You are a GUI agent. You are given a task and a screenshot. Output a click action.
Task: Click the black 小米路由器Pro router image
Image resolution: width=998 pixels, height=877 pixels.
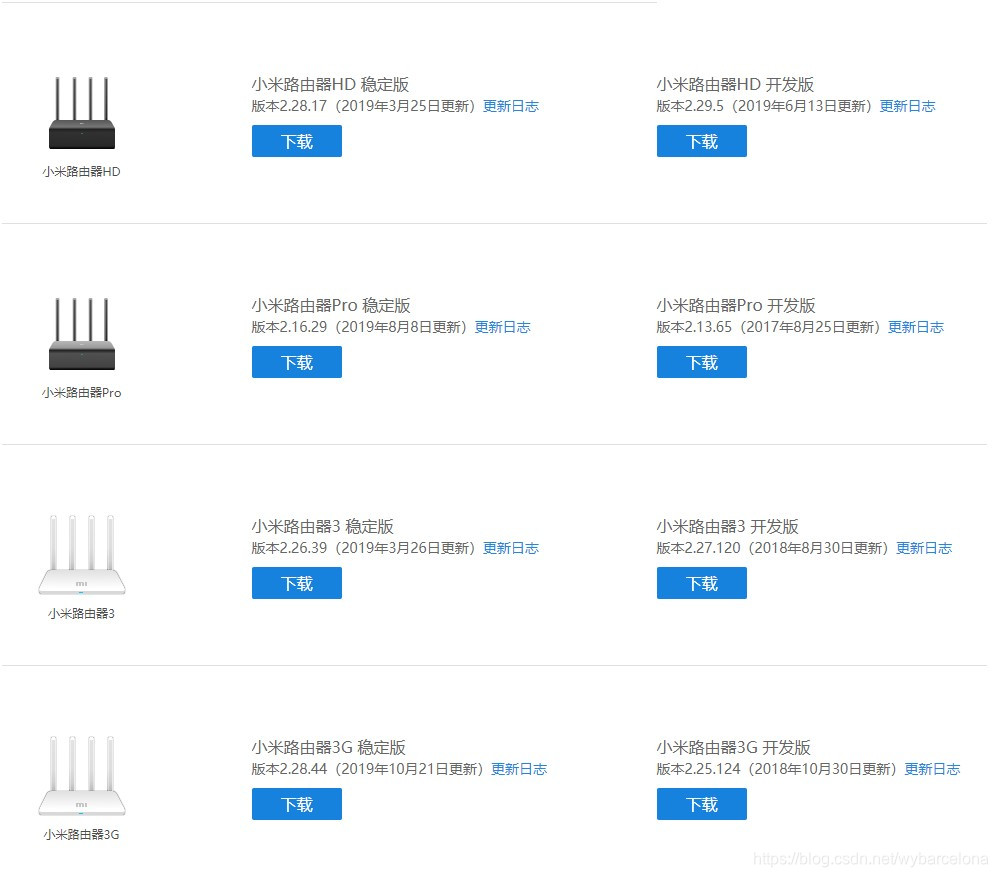coord(81,334)
